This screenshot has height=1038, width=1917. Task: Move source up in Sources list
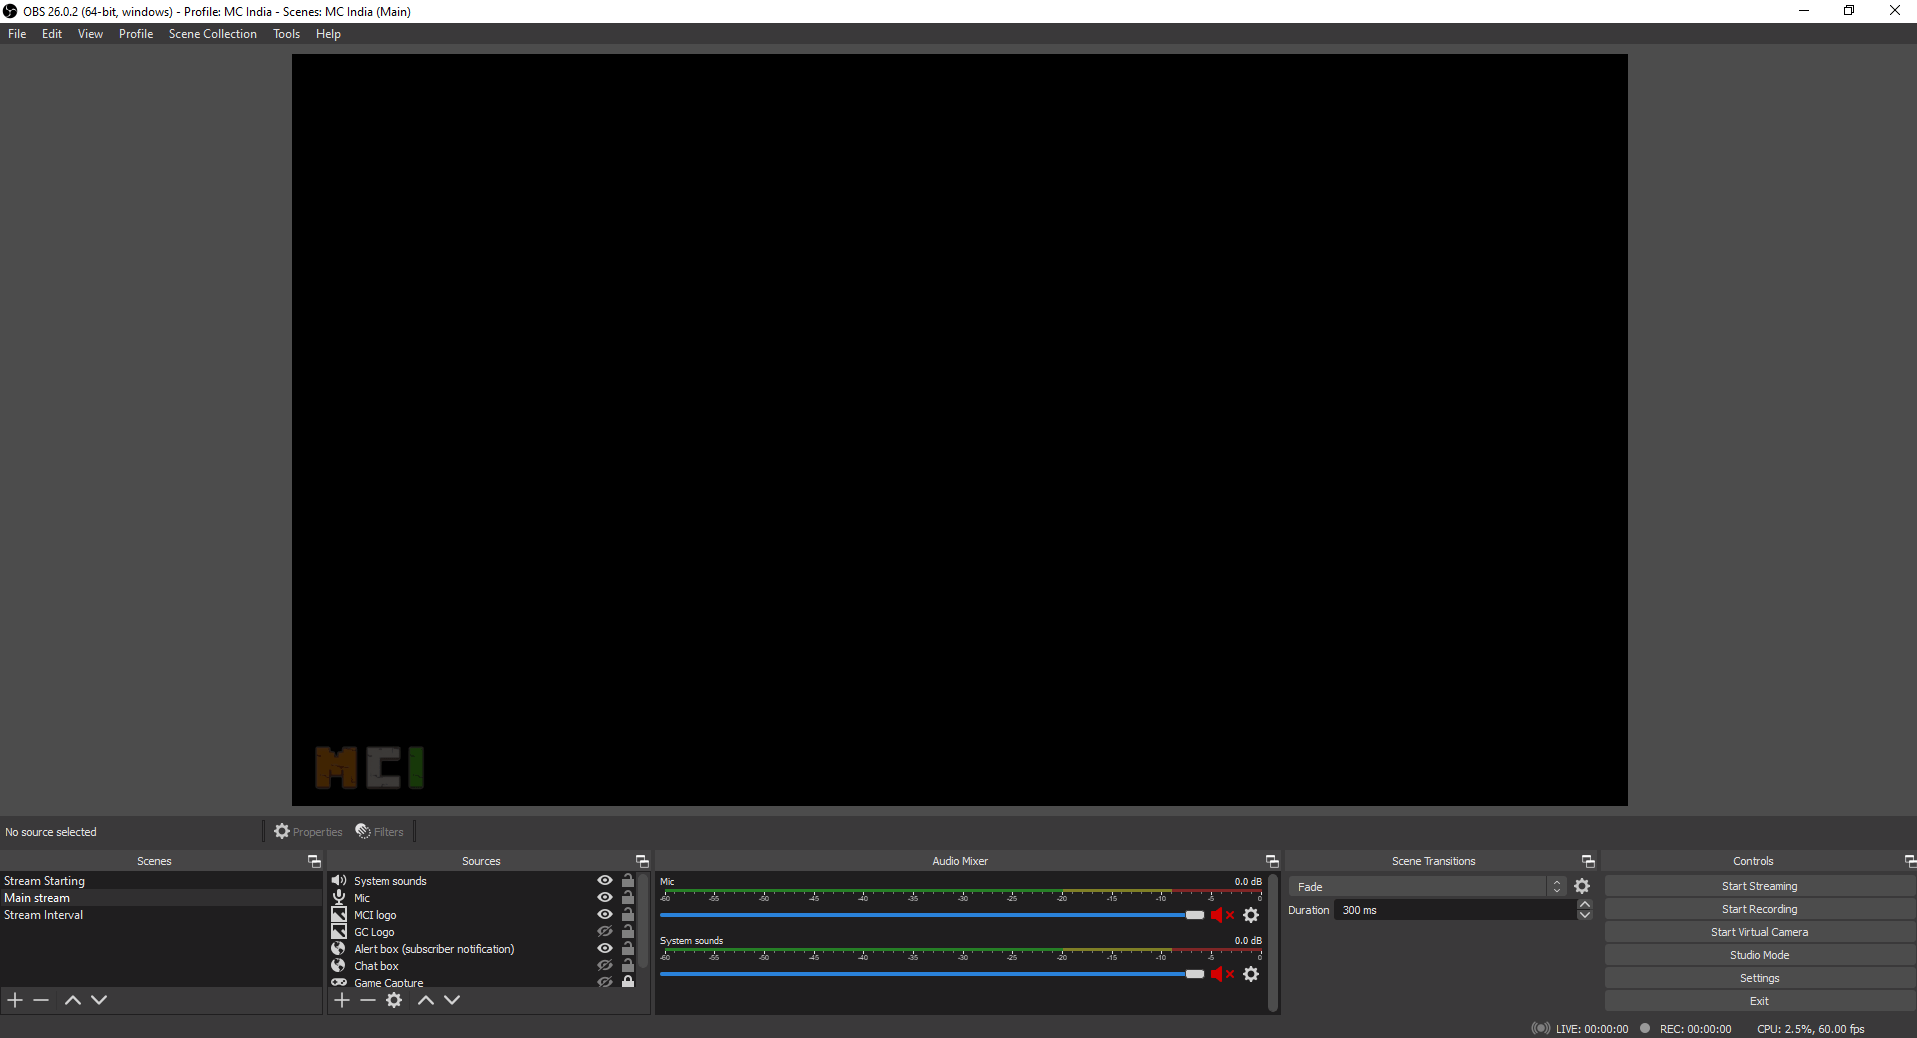tap(426, 1000)
